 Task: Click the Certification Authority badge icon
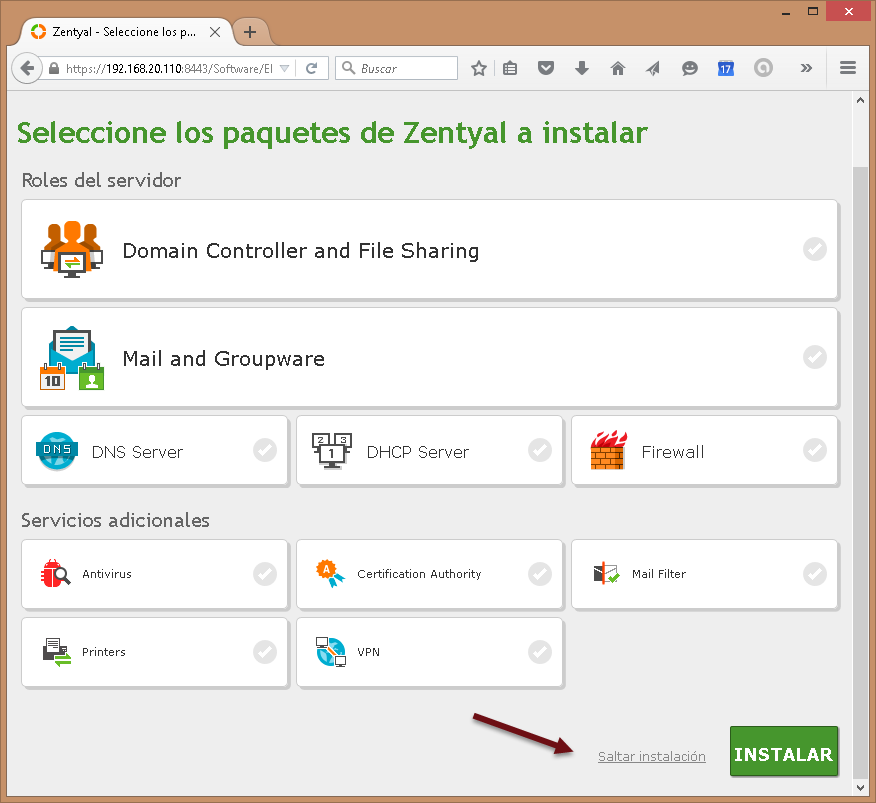click(330, 574)
